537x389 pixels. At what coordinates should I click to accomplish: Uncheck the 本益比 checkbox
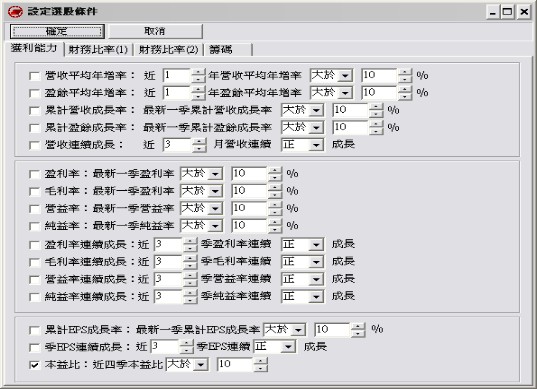tap(34, 365)
